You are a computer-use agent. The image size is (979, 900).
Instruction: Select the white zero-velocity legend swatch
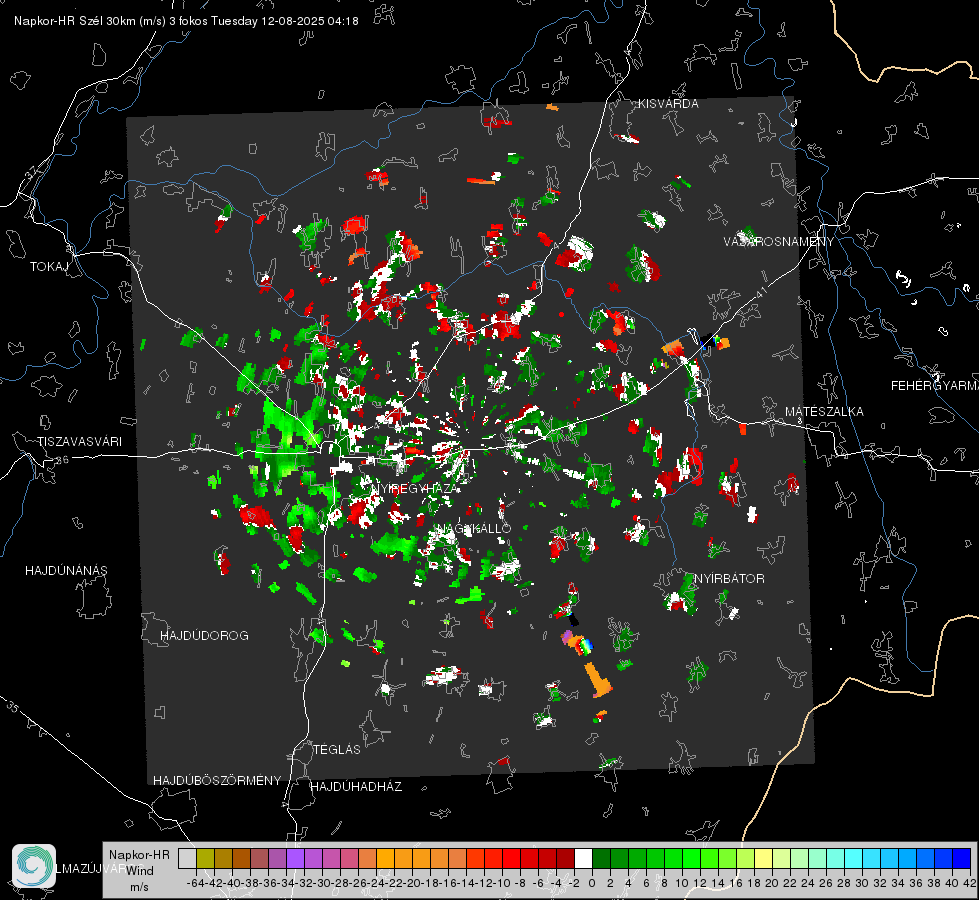coord(583,858)
